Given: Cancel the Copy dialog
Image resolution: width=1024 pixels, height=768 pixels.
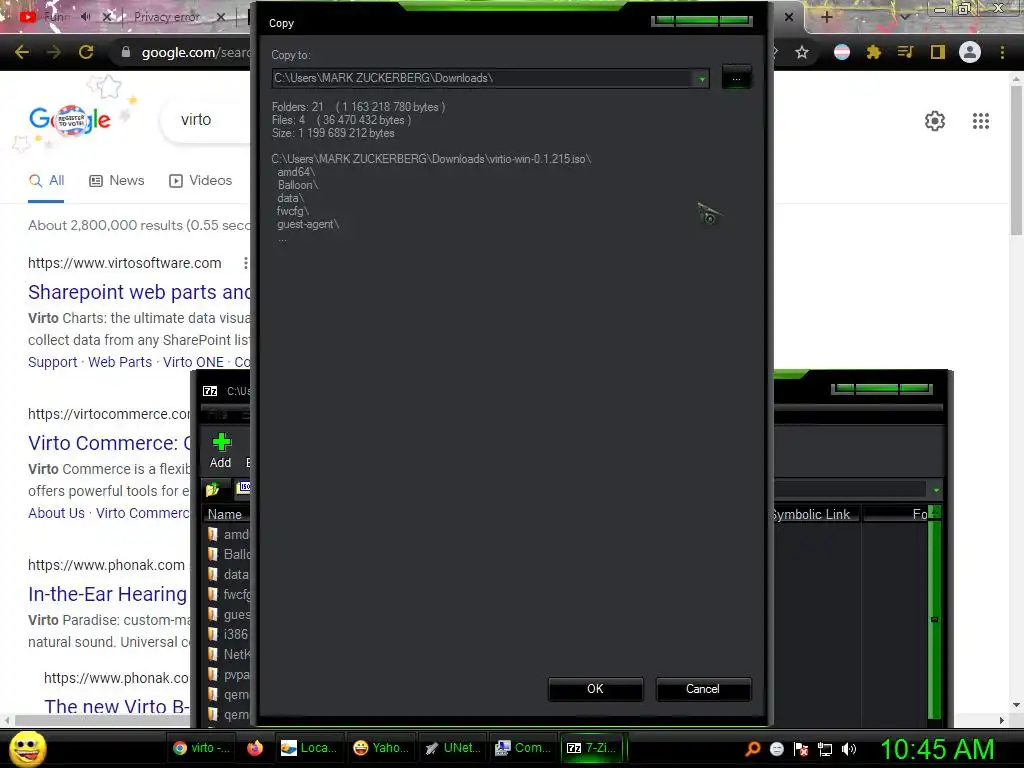Looking at the screenshot, I should pos(703,689).
